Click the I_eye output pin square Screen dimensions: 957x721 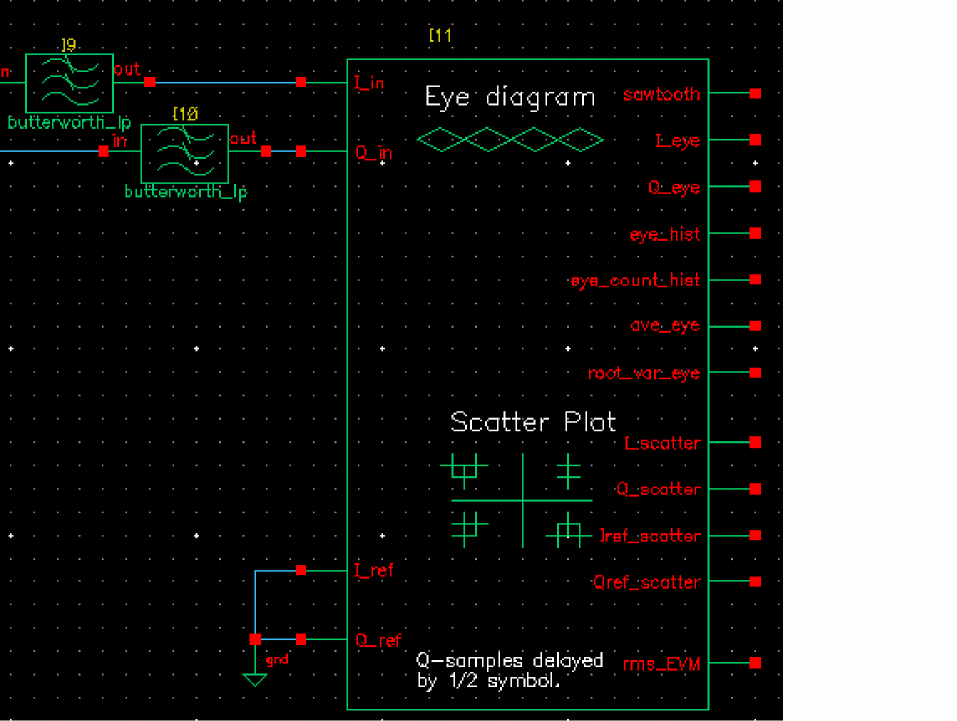click(755, 140)
